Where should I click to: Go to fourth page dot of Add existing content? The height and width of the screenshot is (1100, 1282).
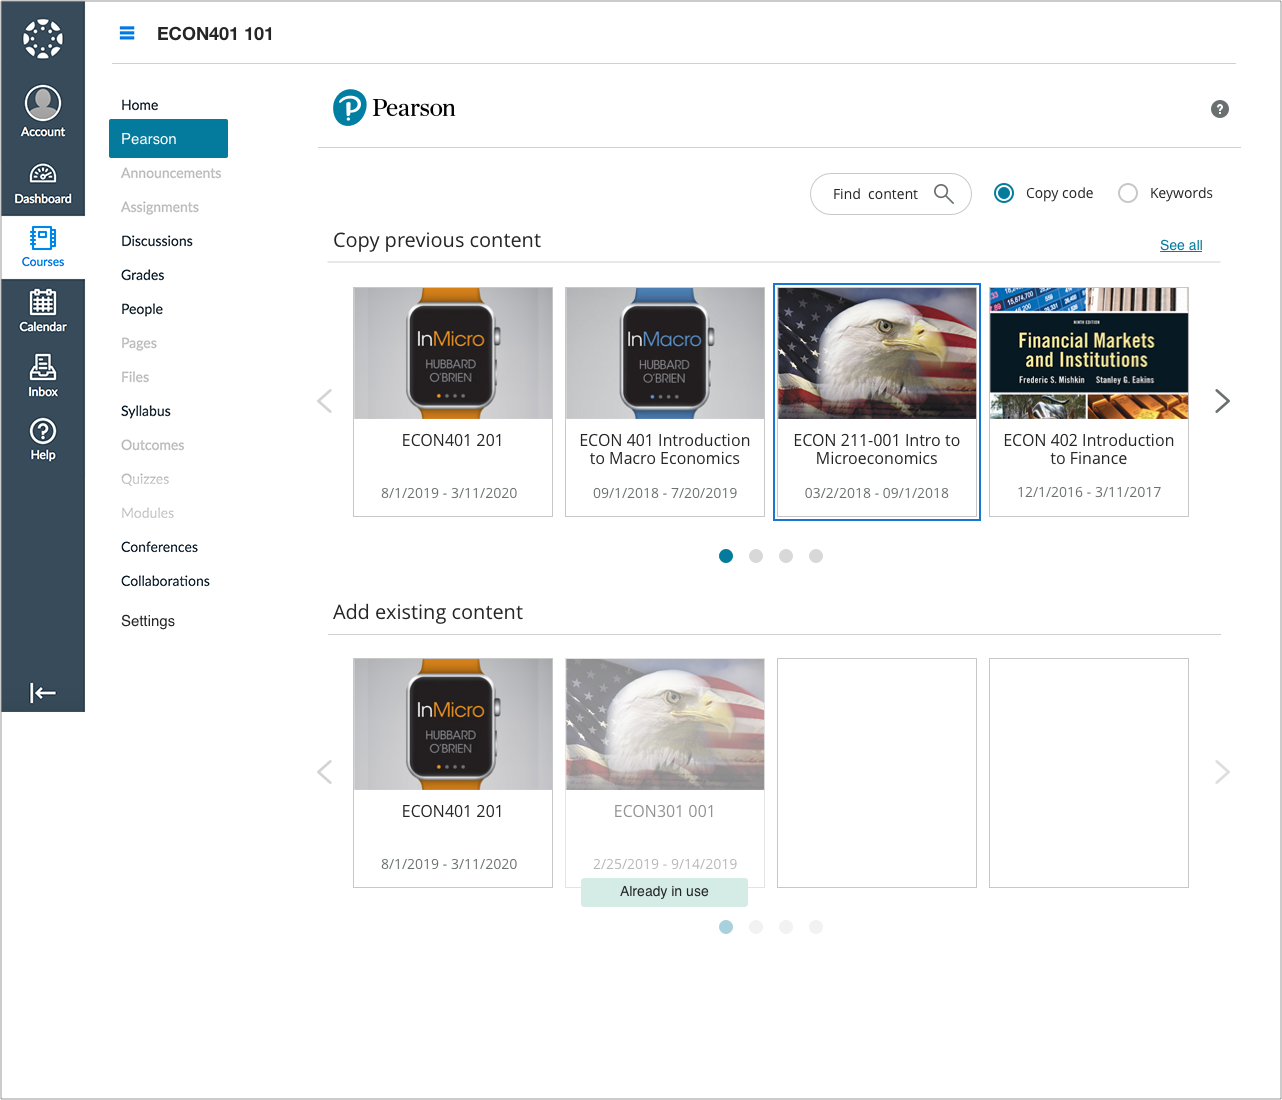click(x=816, y=927)
